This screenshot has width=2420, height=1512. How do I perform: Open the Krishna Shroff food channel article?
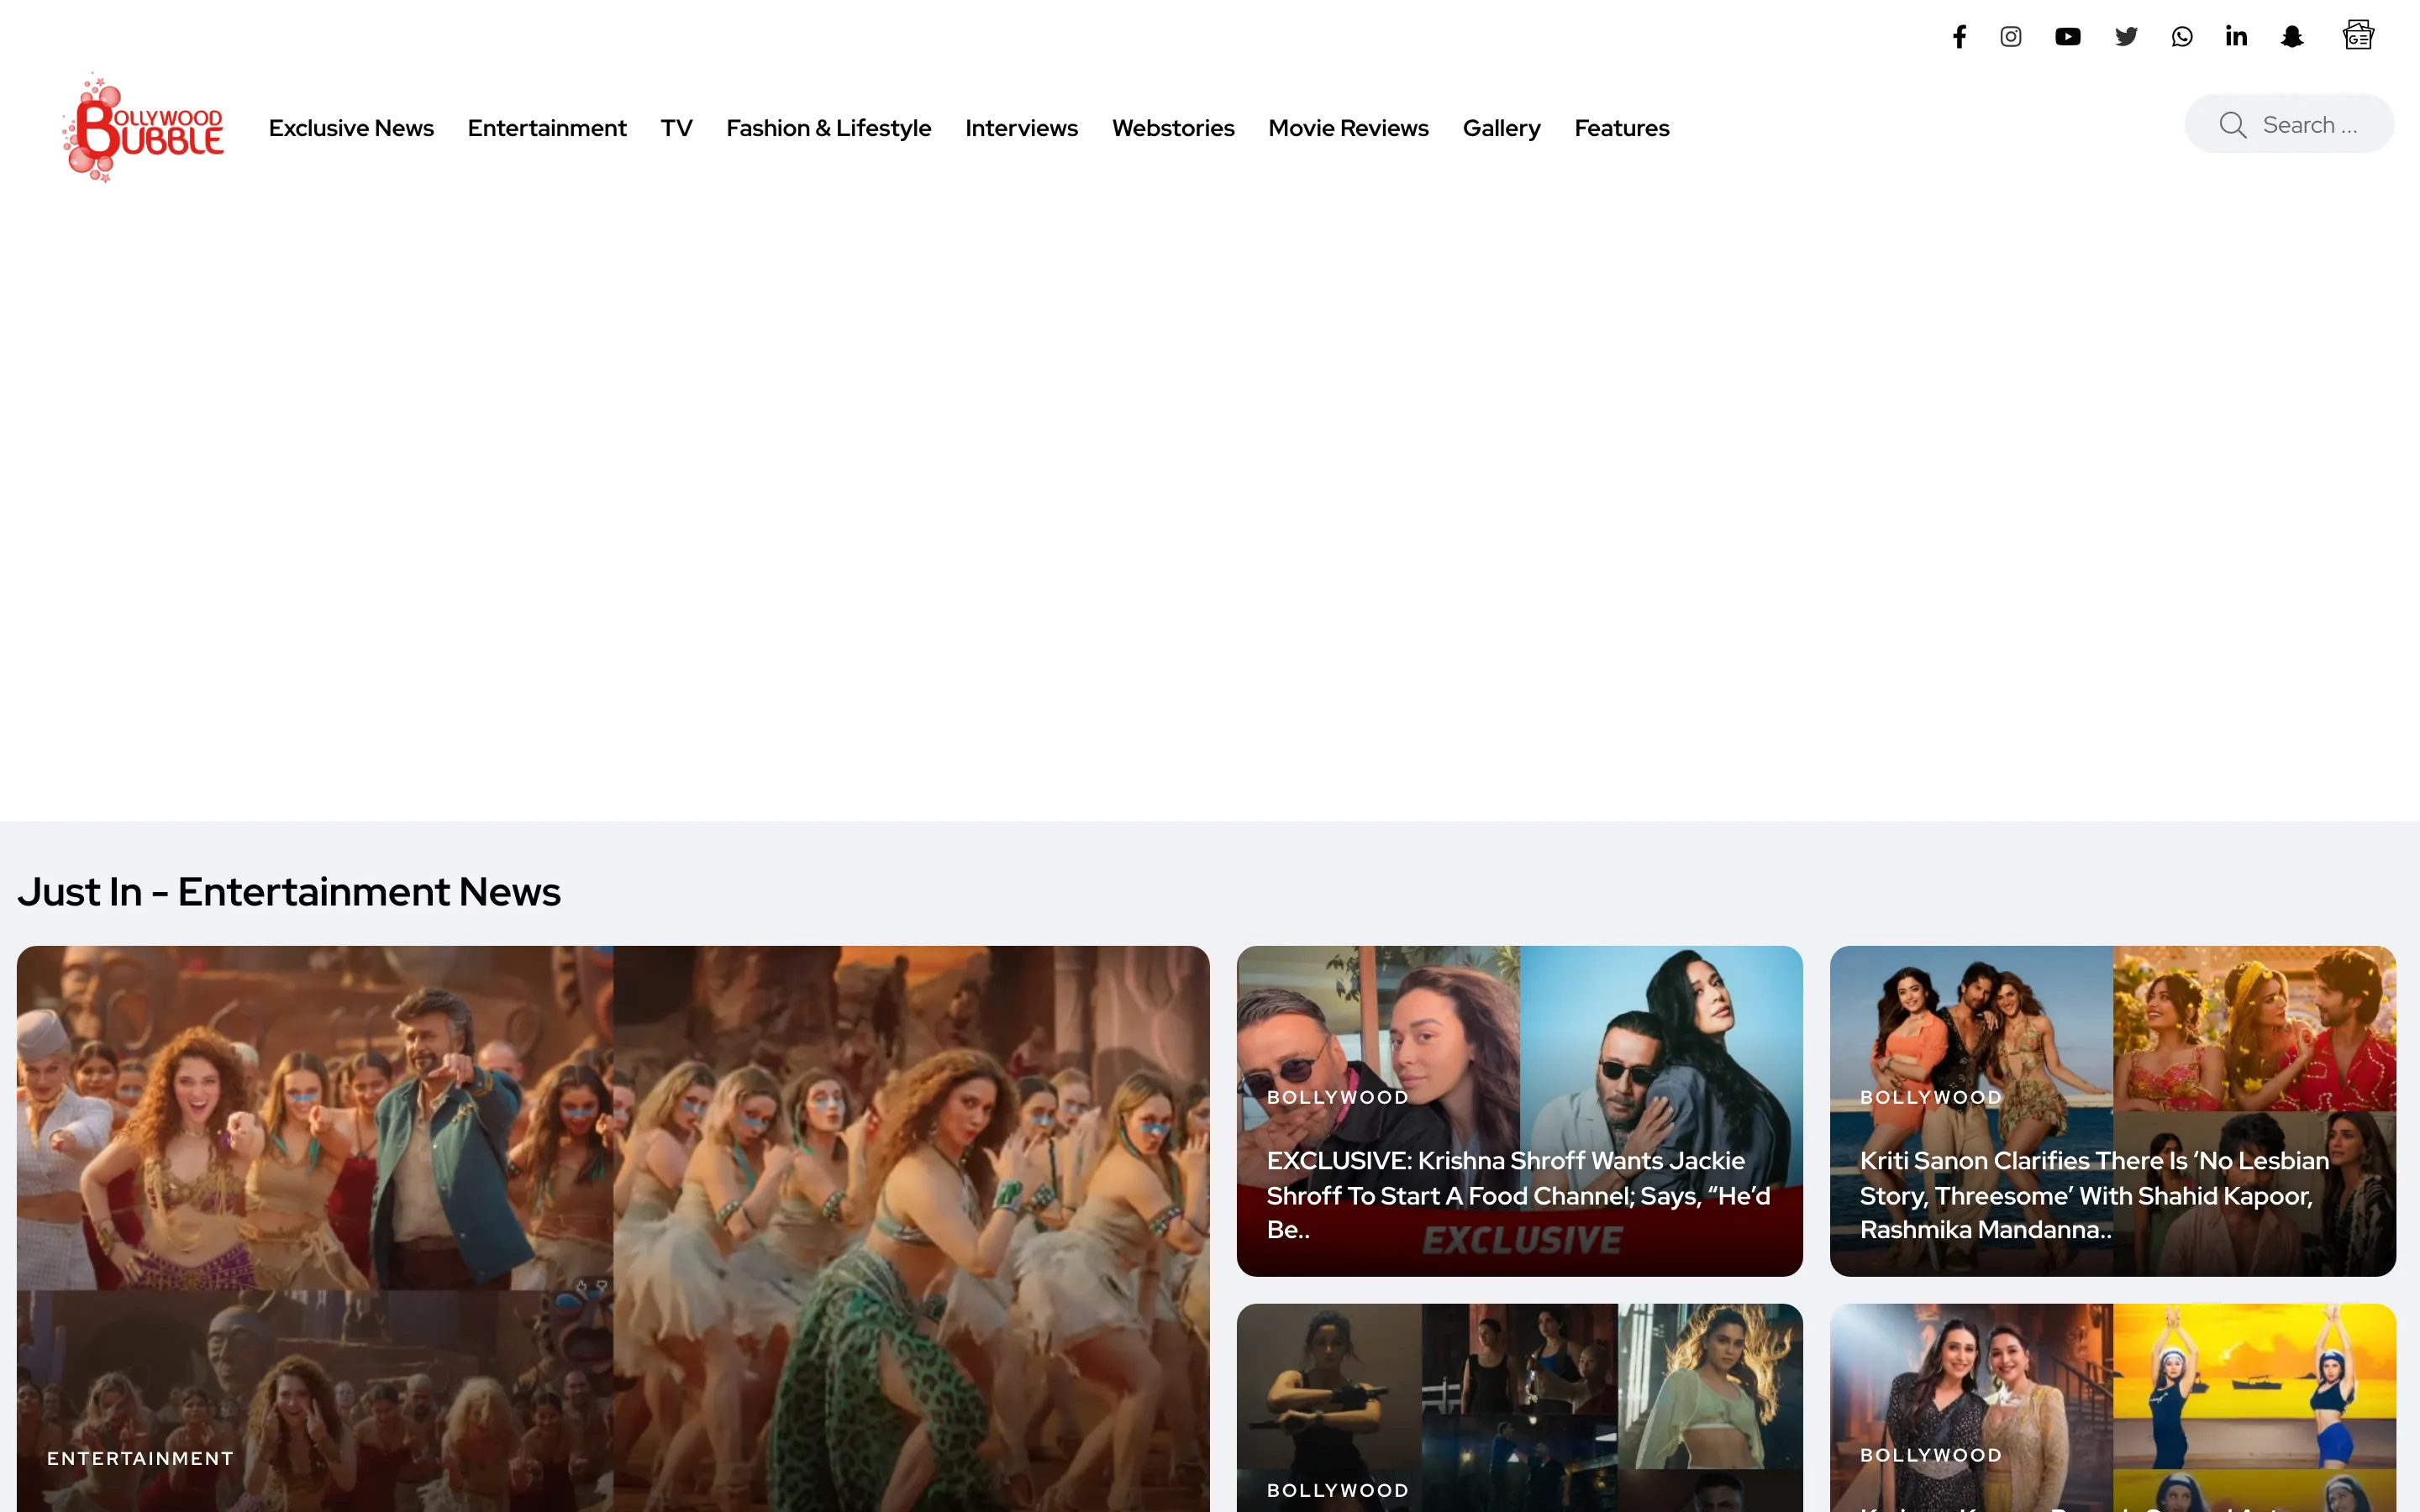click(1518, 1195)
